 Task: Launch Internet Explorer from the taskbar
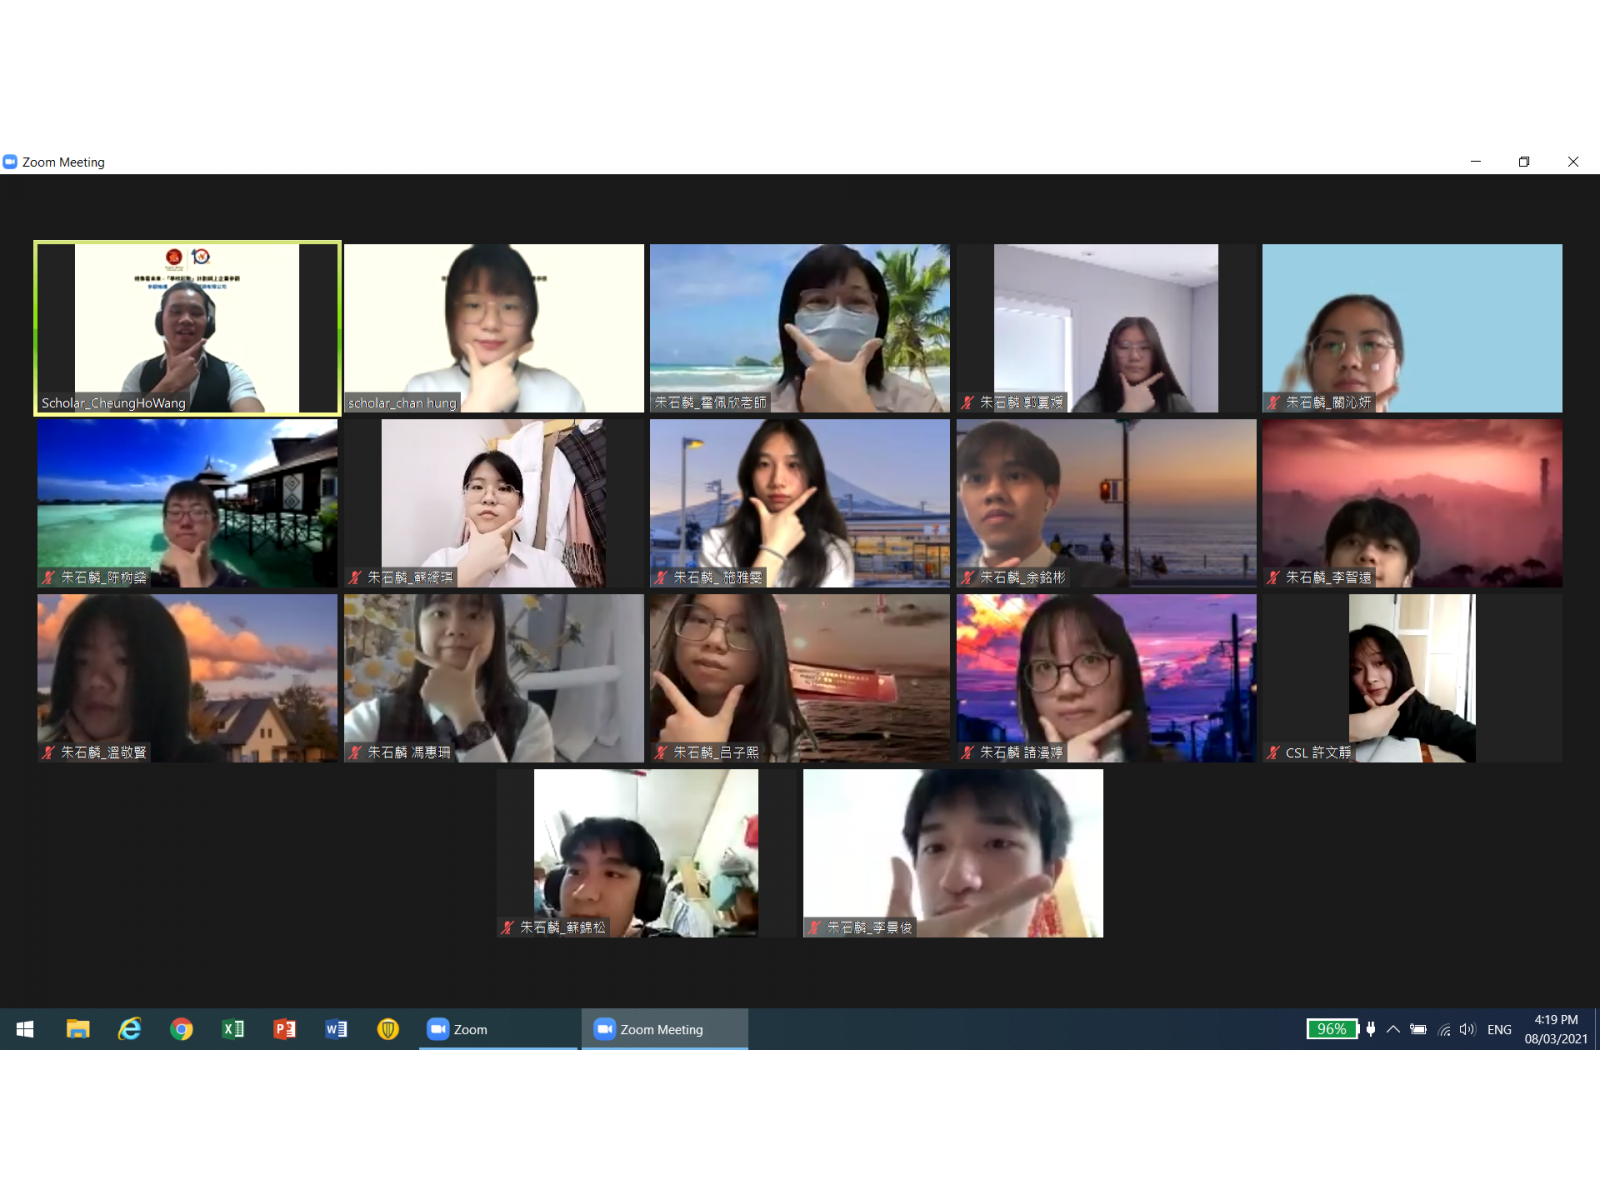coord(129,1028)
